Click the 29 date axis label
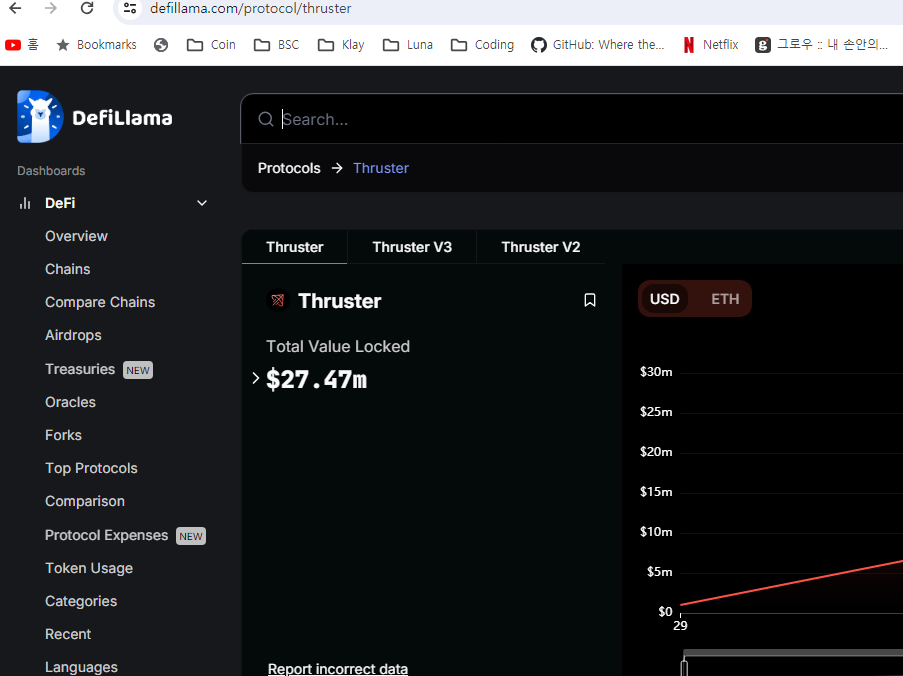The width and height of the screenshot is (903, 676). pyautogui.click(x=680, y=625)
